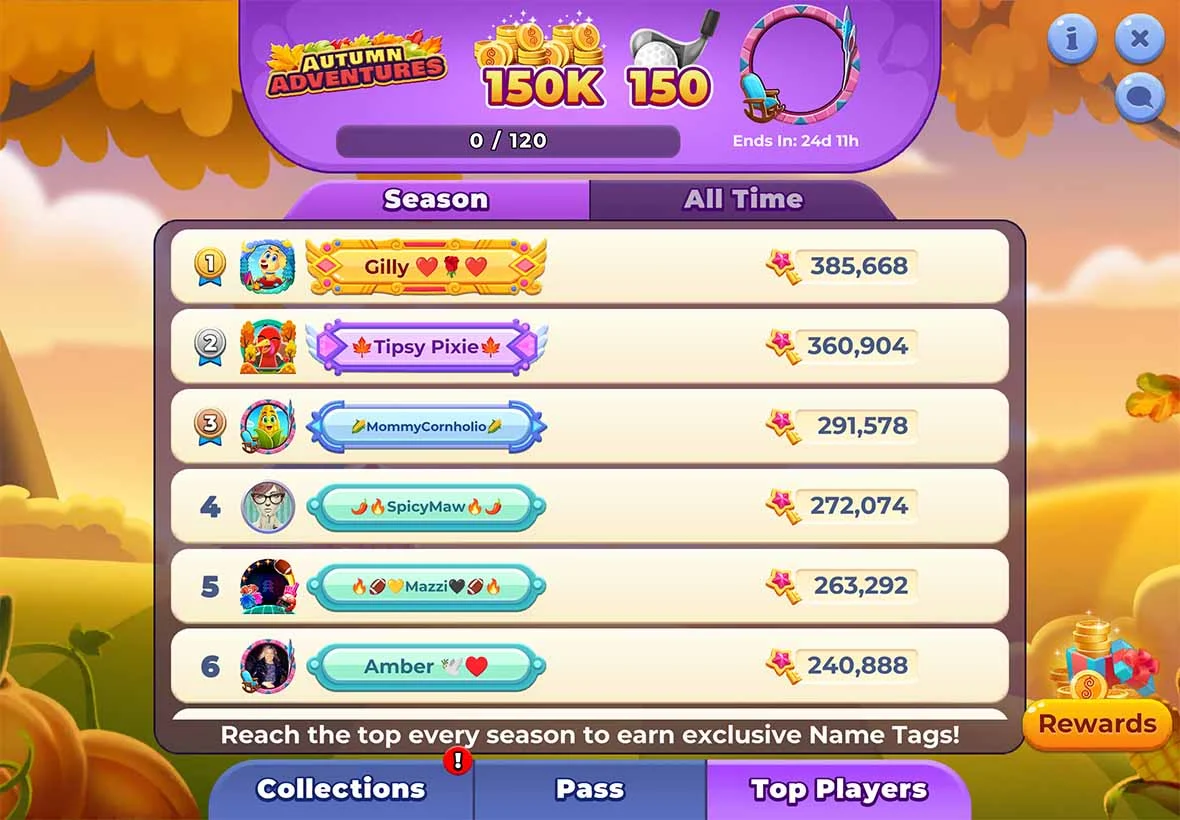Open the Pass tab
The height and width of the screenshot is (820, 1180).
590,789
